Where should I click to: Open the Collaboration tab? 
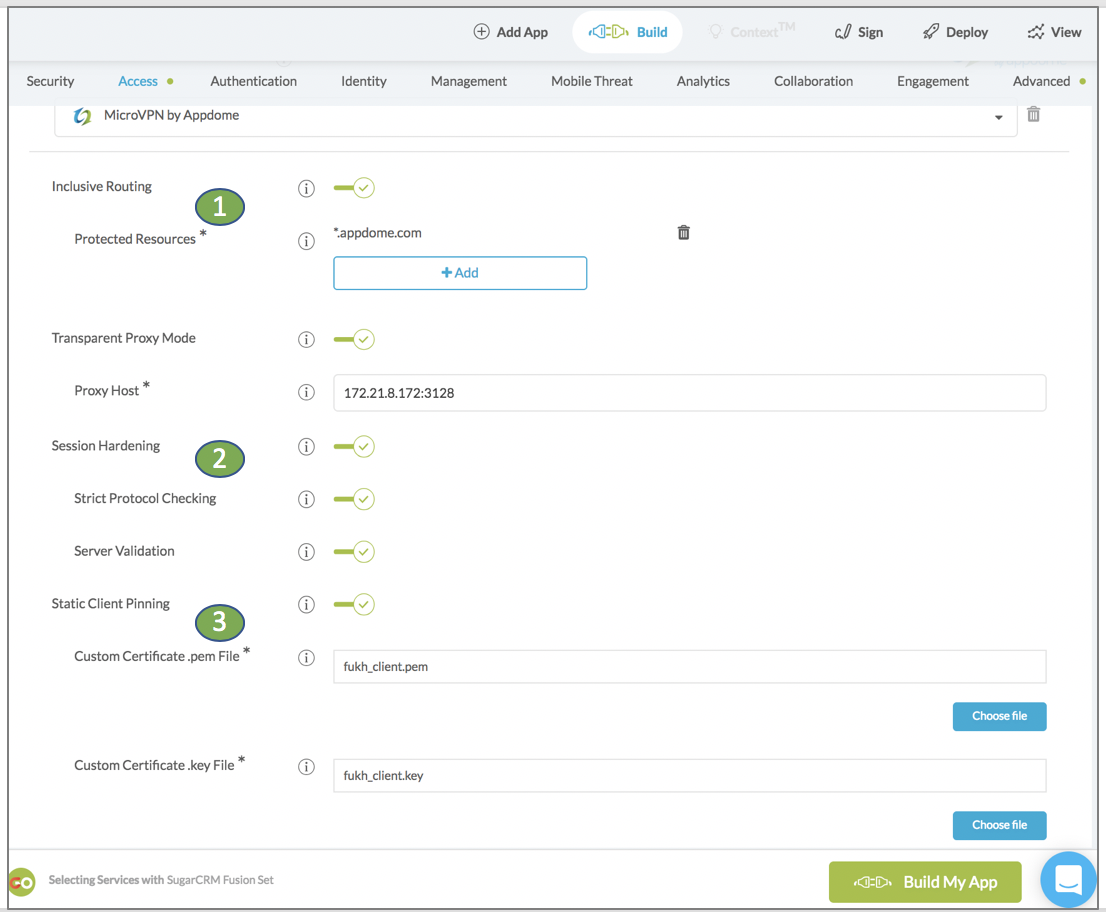(x=813, y=81)
